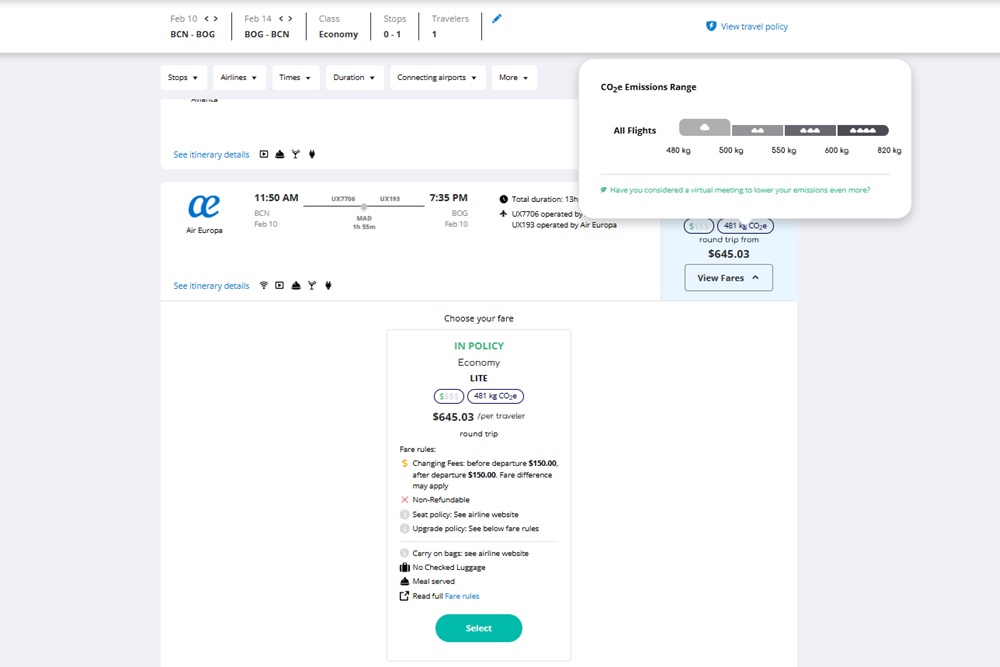Open the Airlines filter dropdown

pyautogui.click(x=239, y=77)
